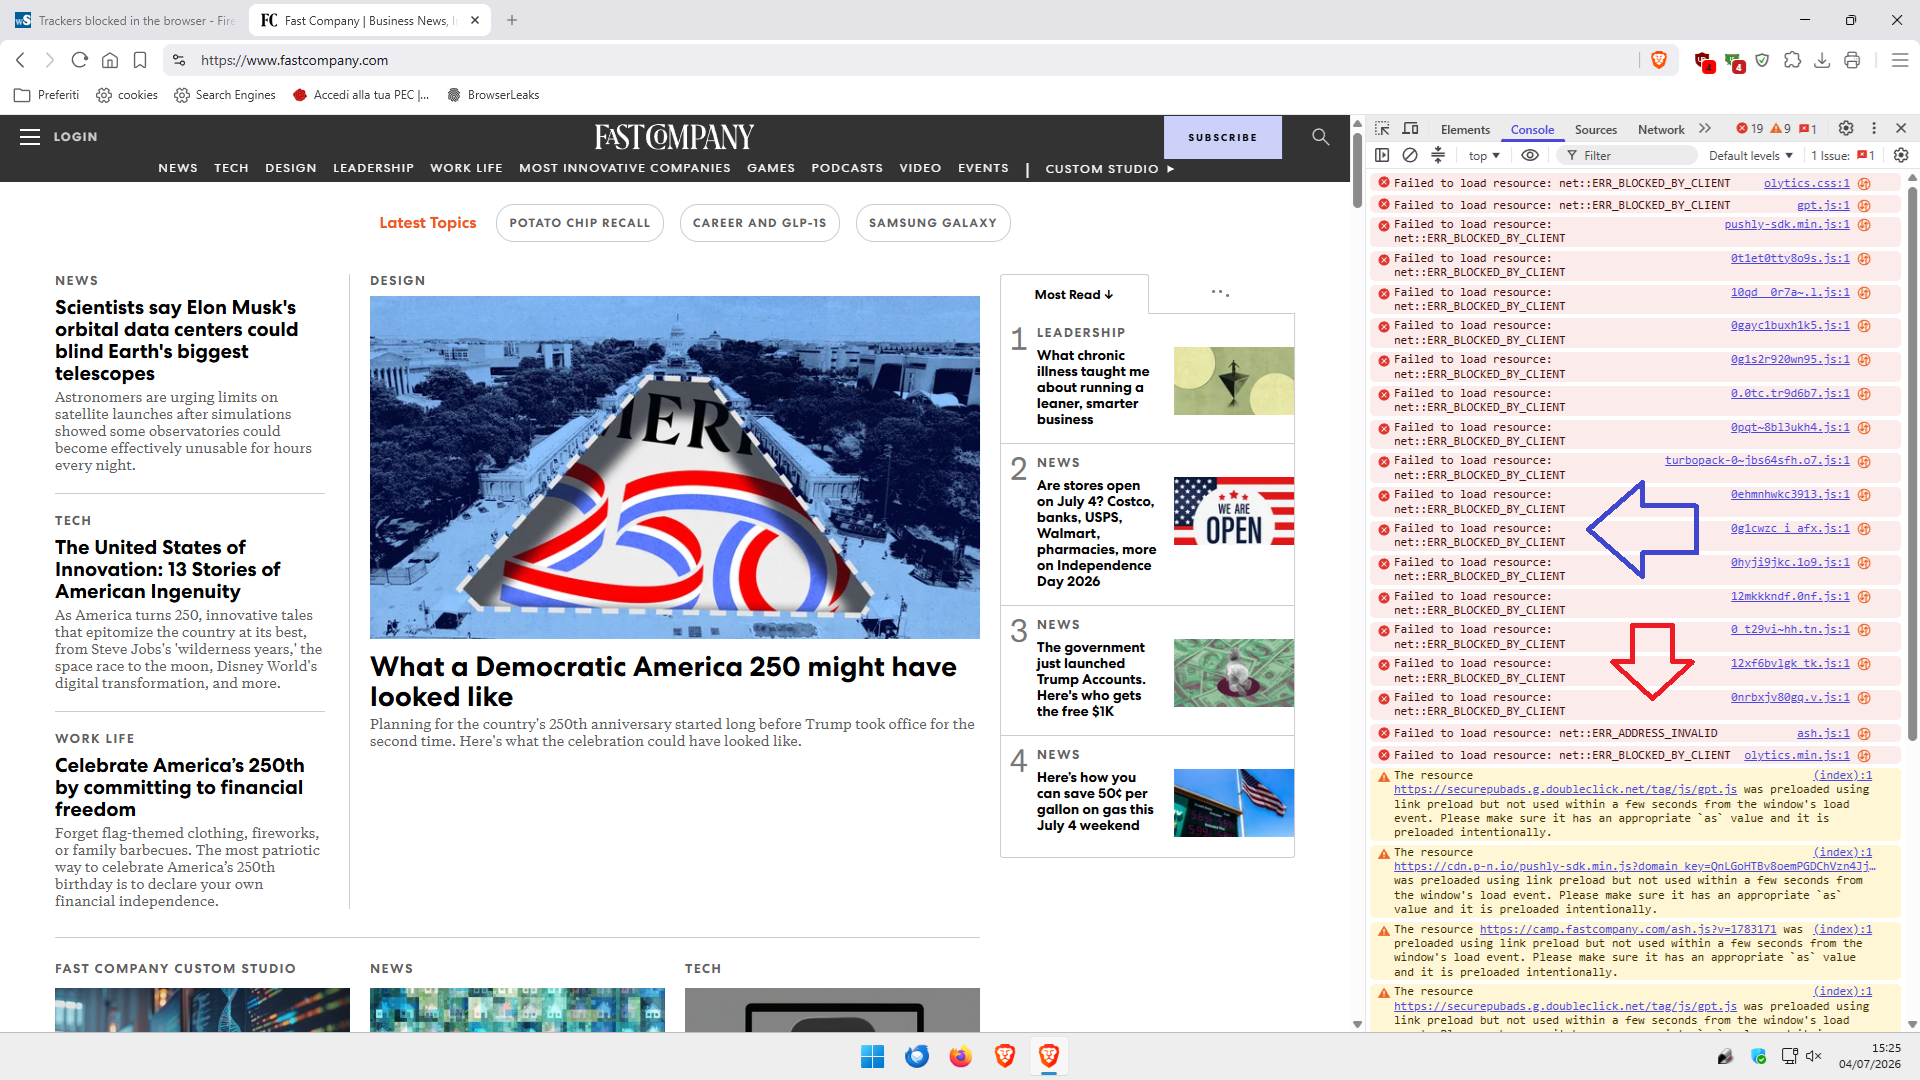
Task: Switch to the Sources tab in DevTools
Action: 1596,130
